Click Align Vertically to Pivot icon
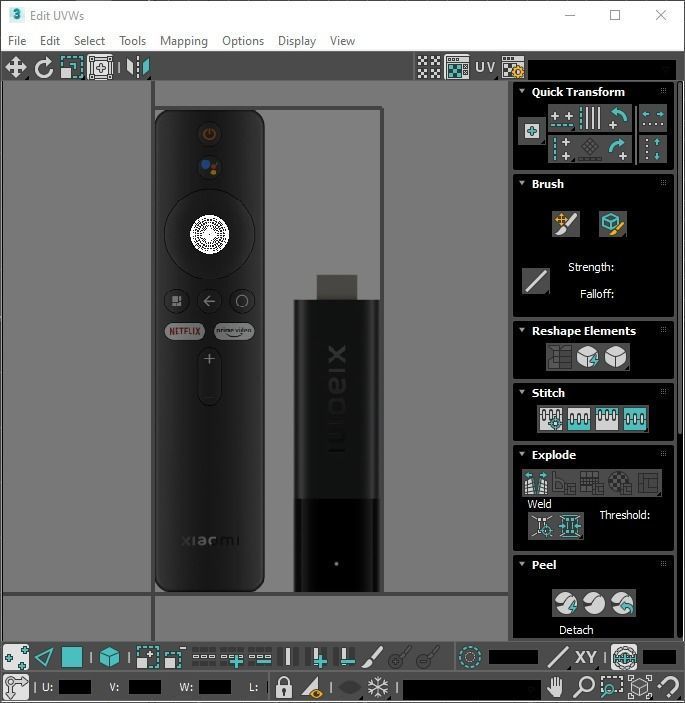Viewport: 685px width, 703px height. 562,149
